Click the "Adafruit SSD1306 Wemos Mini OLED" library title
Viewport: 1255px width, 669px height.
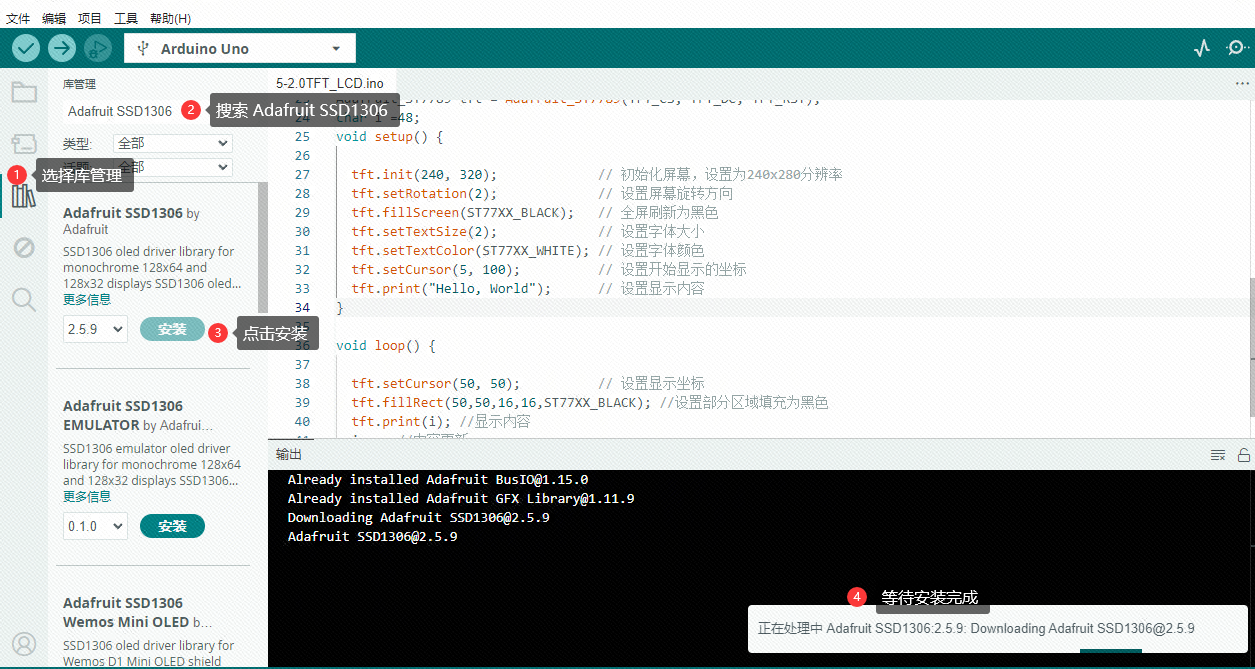tap(138, 612)
